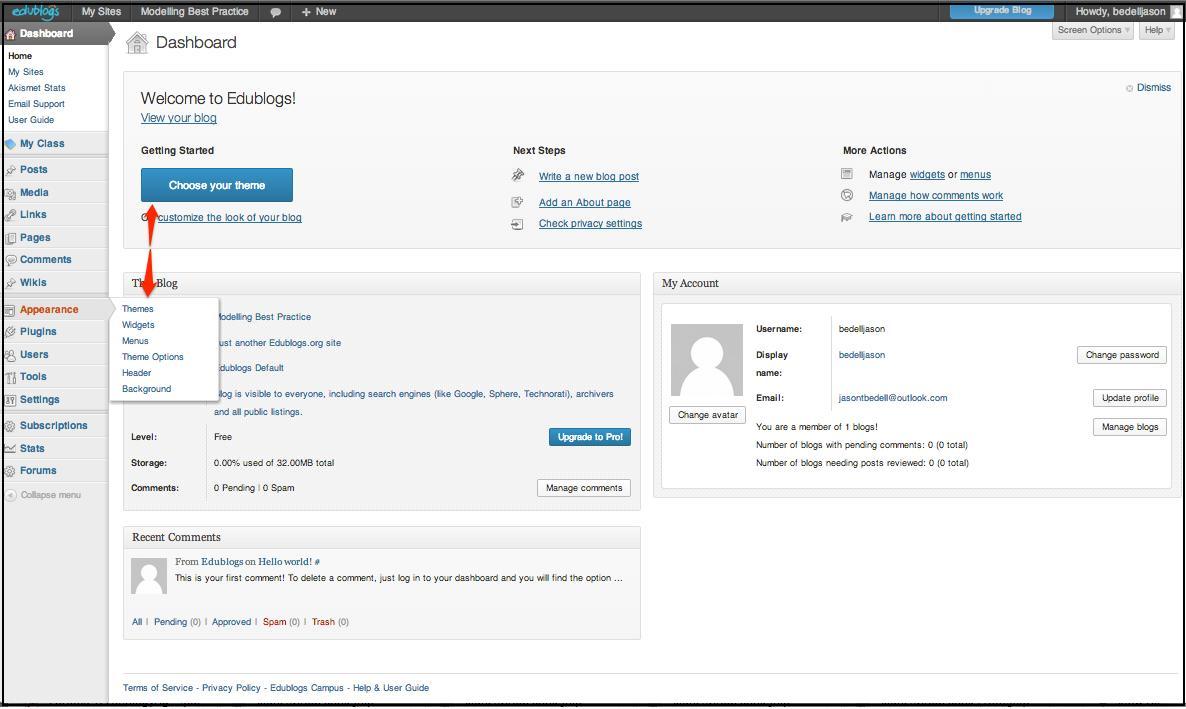
Task: Open the Modelling Best Practice site menu
Action: point(194,11)
